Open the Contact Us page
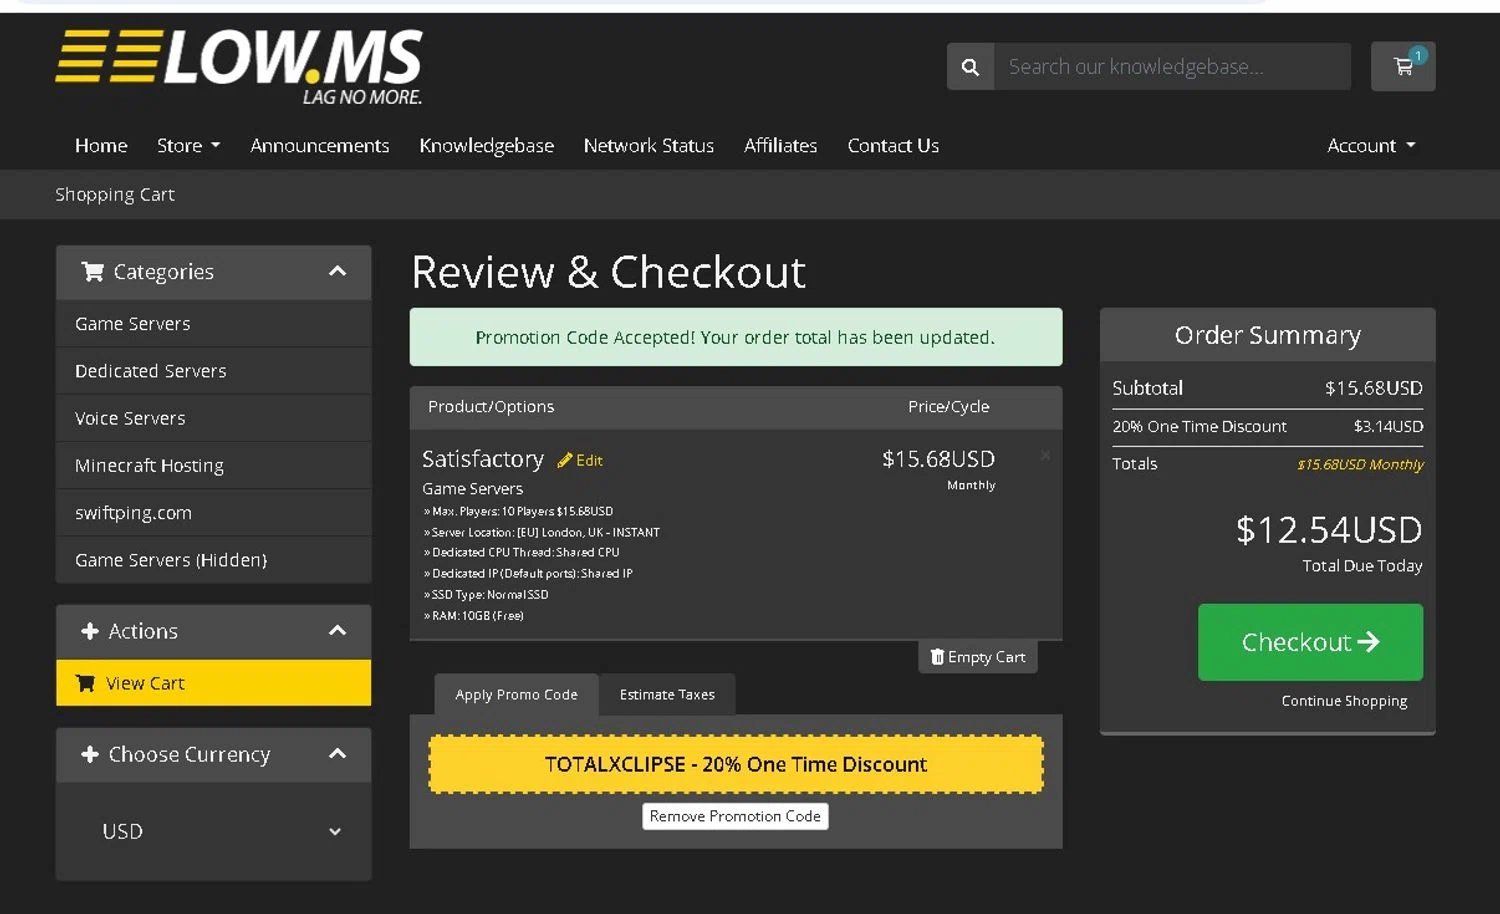 (893, 146)
